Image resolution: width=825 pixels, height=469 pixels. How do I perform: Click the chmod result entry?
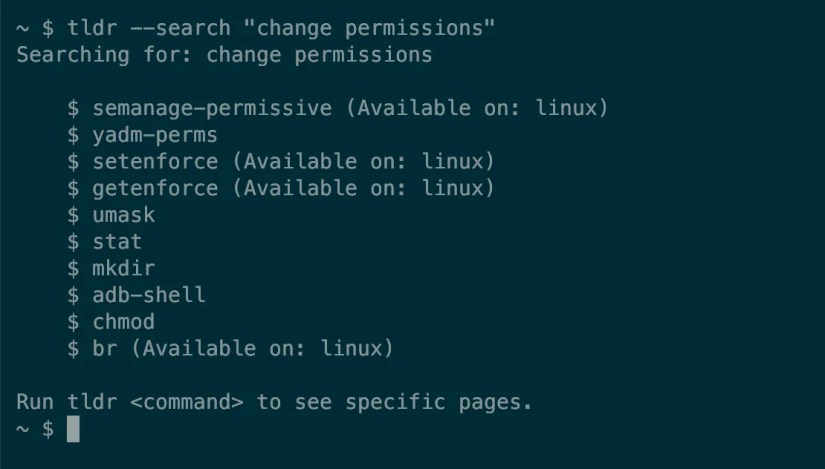tap(124, 322)
